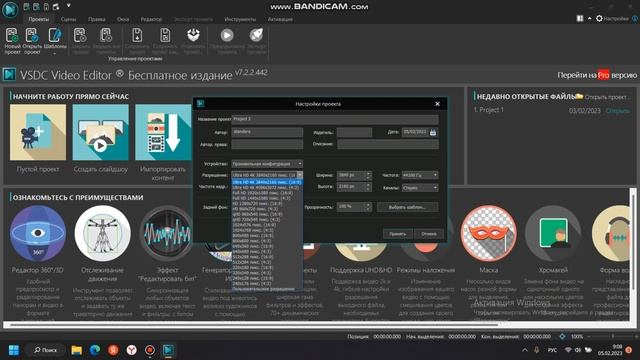Image resolution: width=640 pixels, height=360 pixels.
Task: Select Full HD 1920x1080 (16:9) resolution
Action: click(267, 193)
